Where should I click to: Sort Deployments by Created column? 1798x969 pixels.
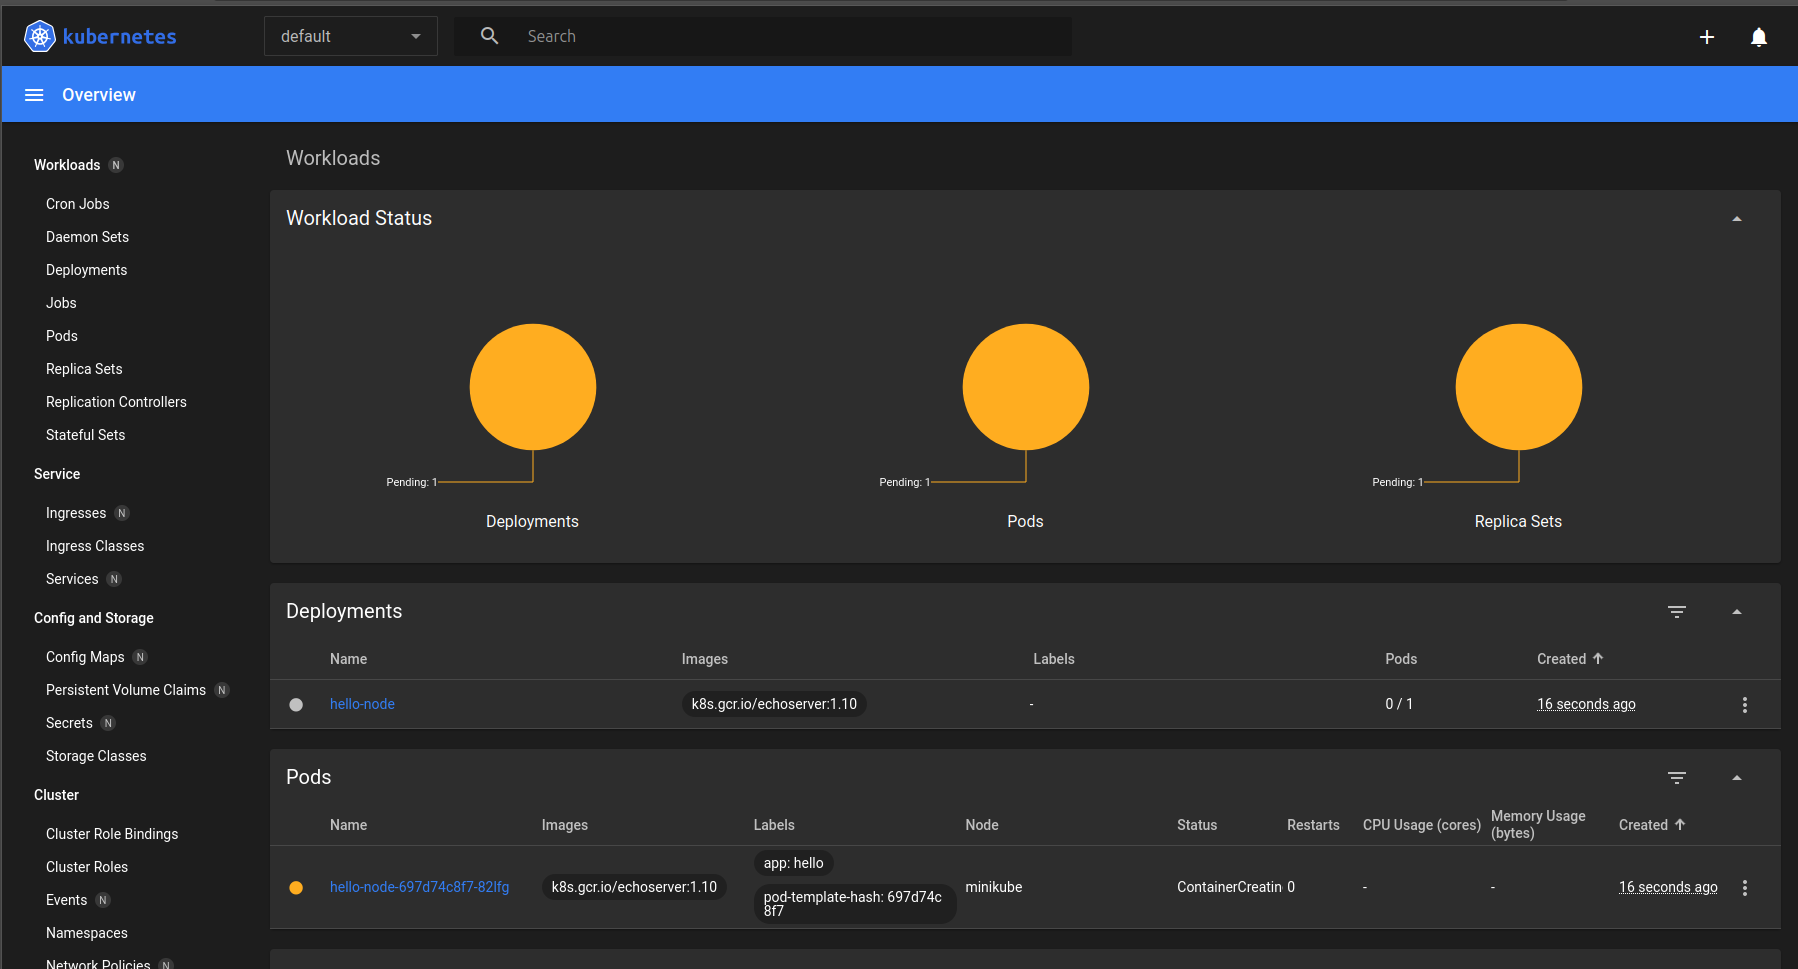(1561, 659)
